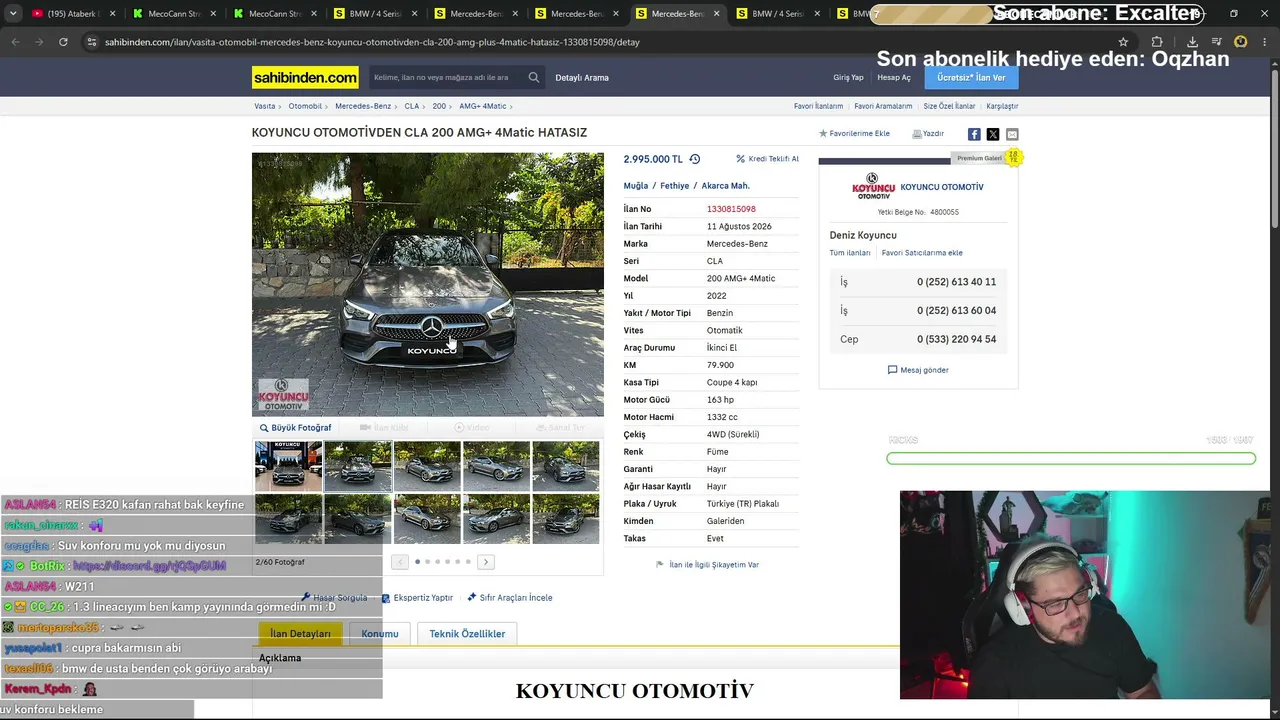The image size is (1280, 720).
Task: Select the İlan Detayları tab
Action: coord(300,634)
